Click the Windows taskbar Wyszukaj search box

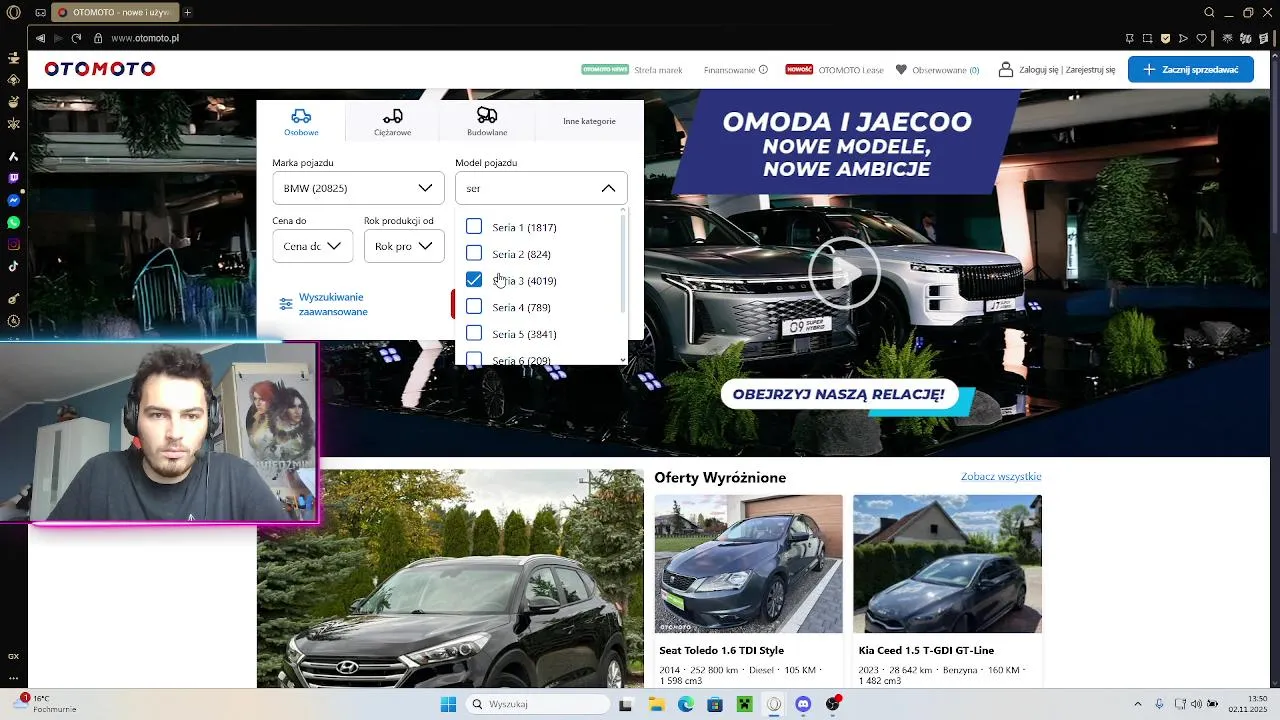539,704
